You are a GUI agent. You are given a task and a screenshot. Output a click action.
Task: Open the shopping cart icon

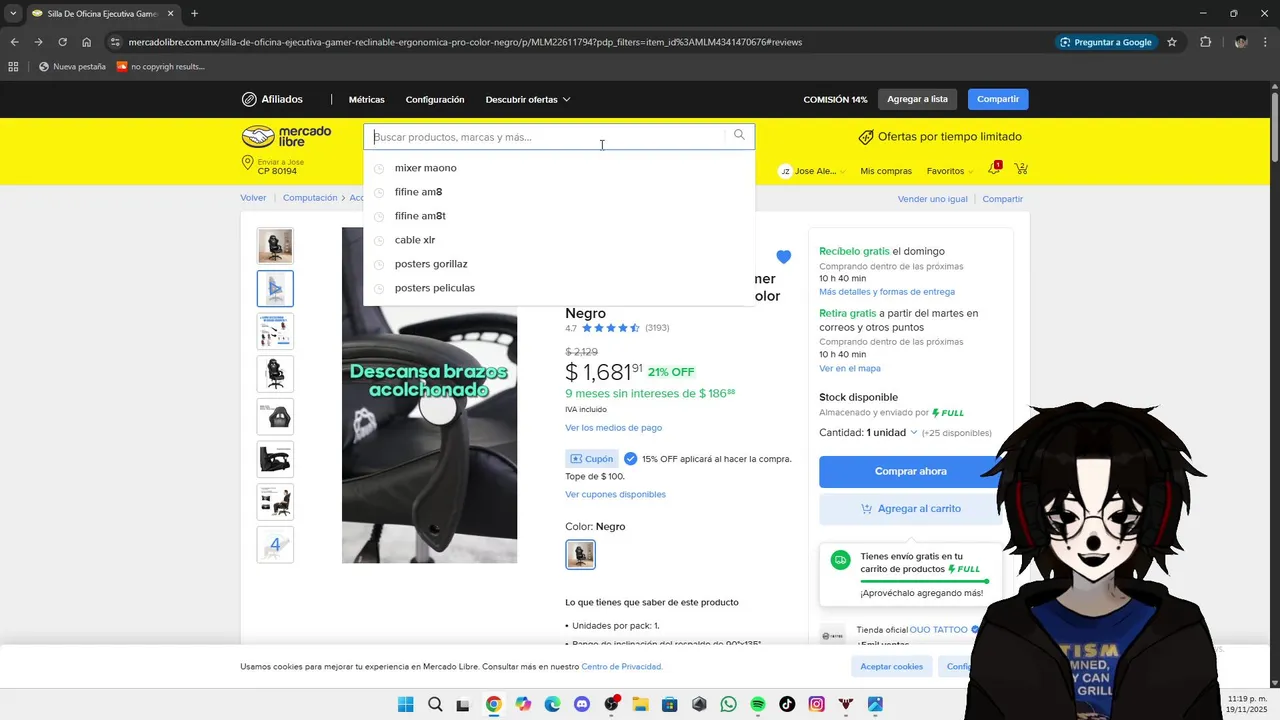pyautogui.click(x=1021, y=169)
